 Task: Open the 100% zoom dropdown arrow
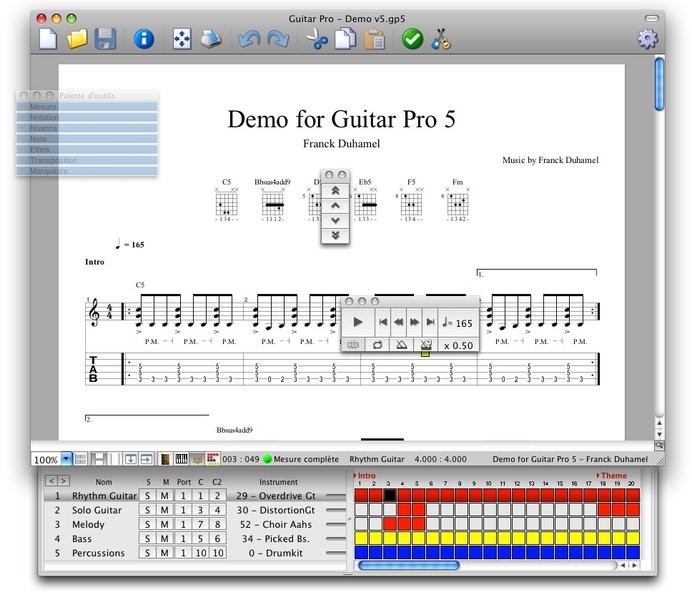point(66,459)
